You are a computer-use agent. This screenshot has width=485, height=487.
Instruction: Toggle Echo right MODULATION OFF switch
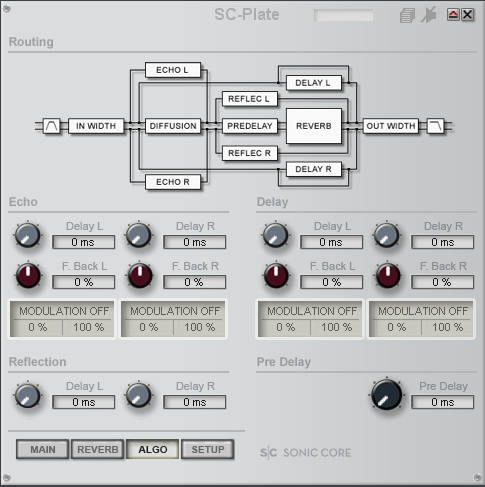coord(175,311)
